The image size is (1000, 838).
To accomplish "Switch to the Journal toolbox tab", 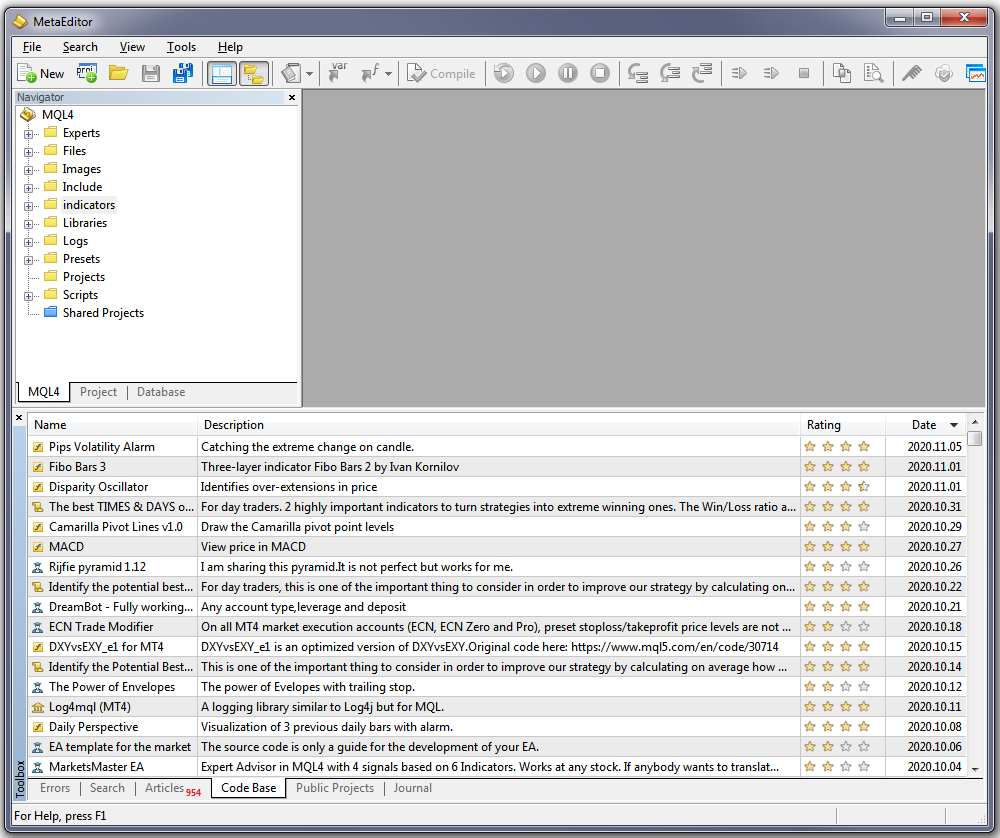I will pos(413,788).
